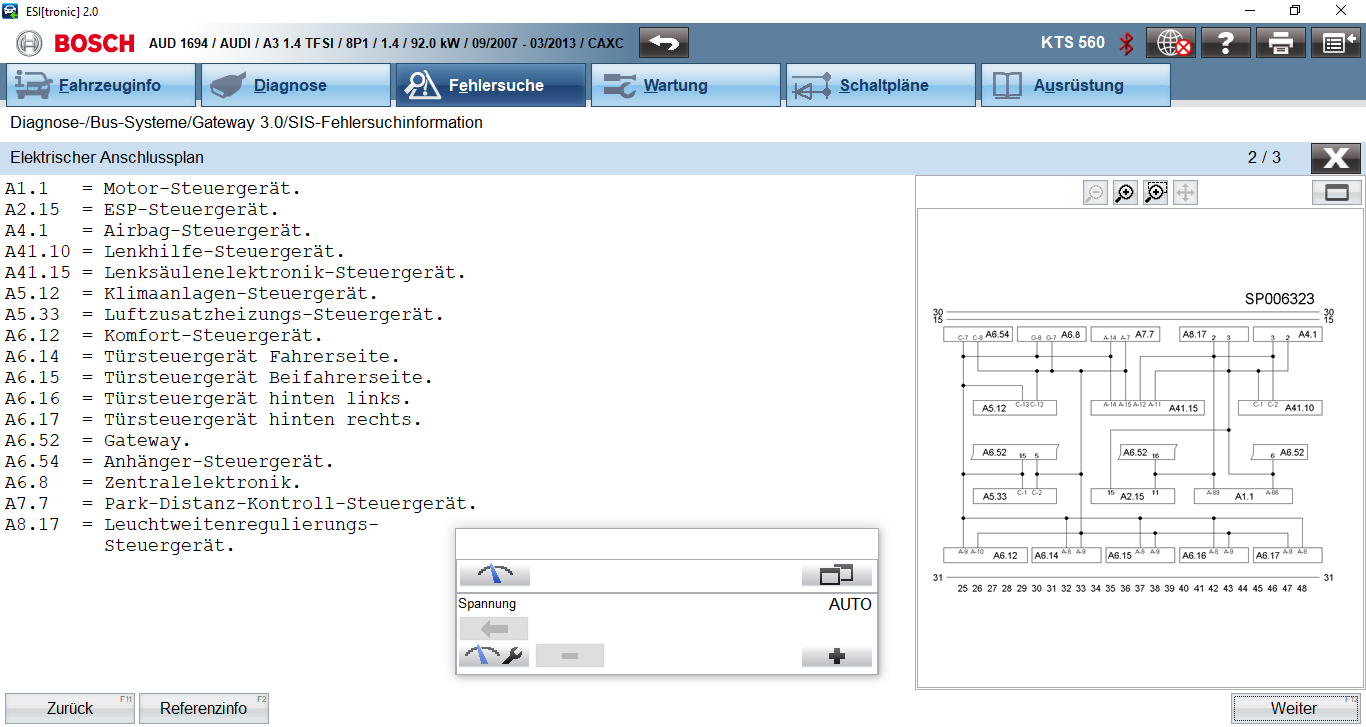
Task: Open multimeter settings with the wrench gauge icon
Action: [494, 656]
